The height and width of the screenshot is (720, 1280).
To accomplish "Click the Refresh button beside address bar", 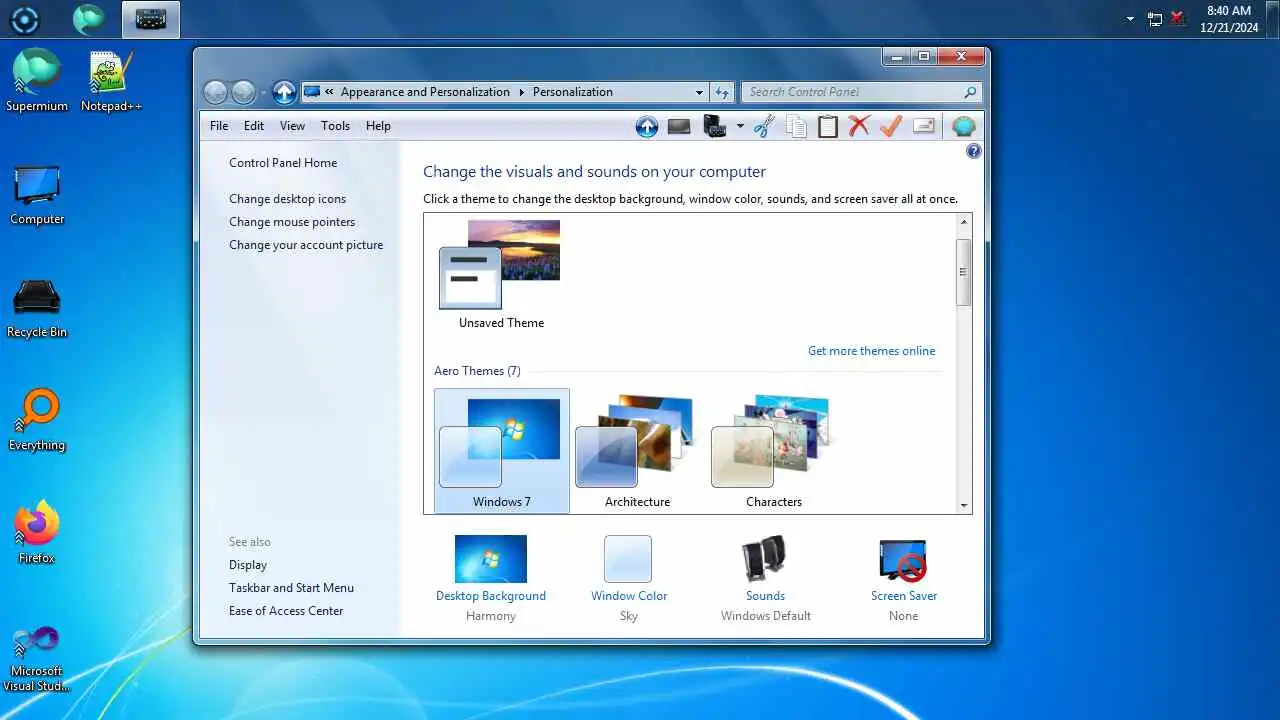I will (x=722, y=92).
